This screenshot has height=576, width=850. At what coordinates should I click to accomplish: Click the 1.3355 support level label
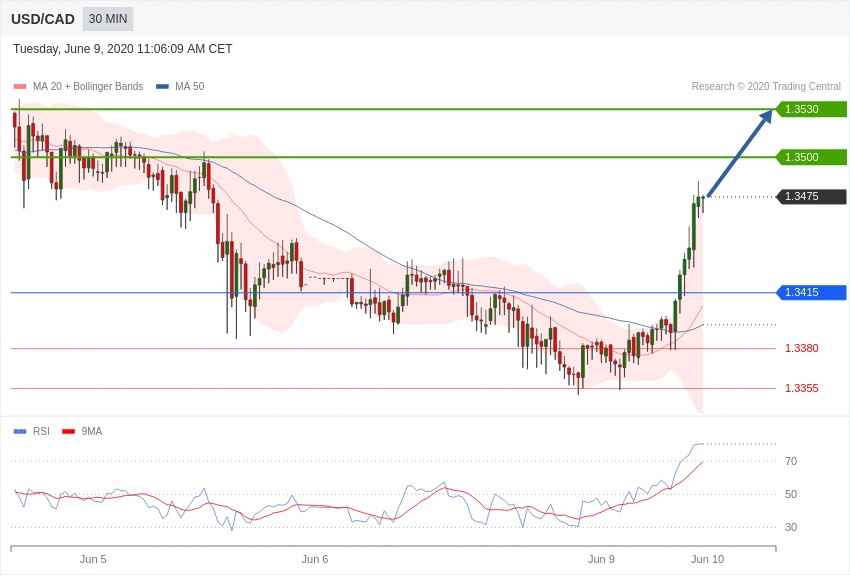point(801,388)
